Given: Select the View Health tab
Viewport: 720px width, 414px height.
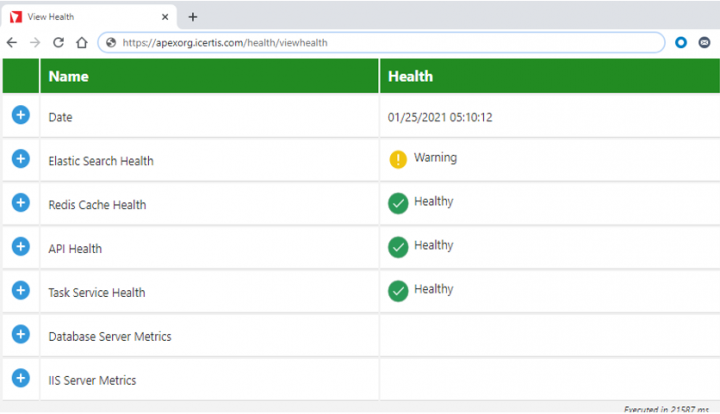Looking at the screenshot, I should (x=85, y=16).
